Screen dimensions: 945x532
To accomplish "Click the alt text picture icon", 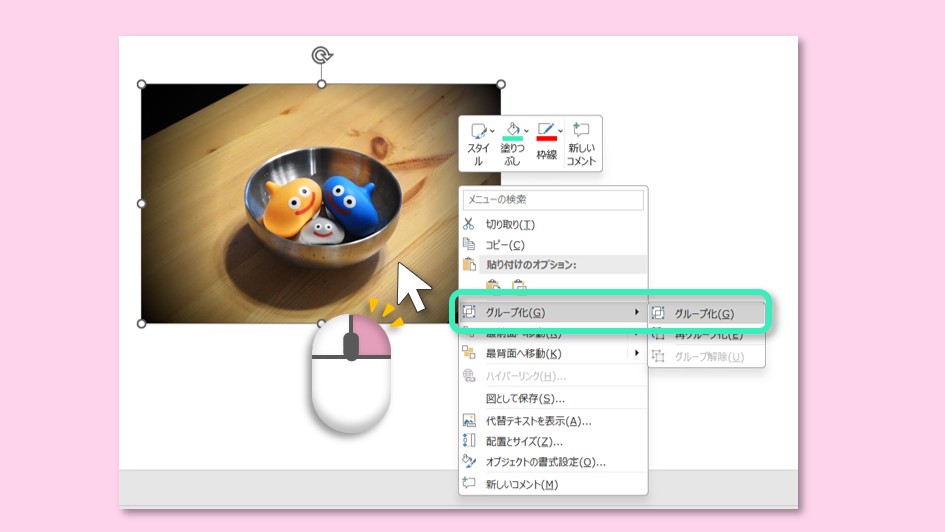I will 469,420.
